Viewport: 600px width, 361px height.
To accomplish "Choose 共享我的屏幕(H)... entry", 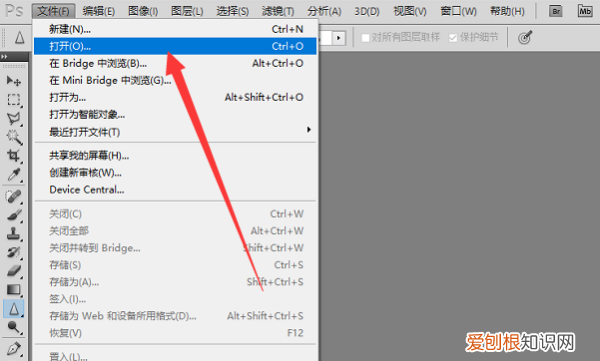I will [175, 155].
